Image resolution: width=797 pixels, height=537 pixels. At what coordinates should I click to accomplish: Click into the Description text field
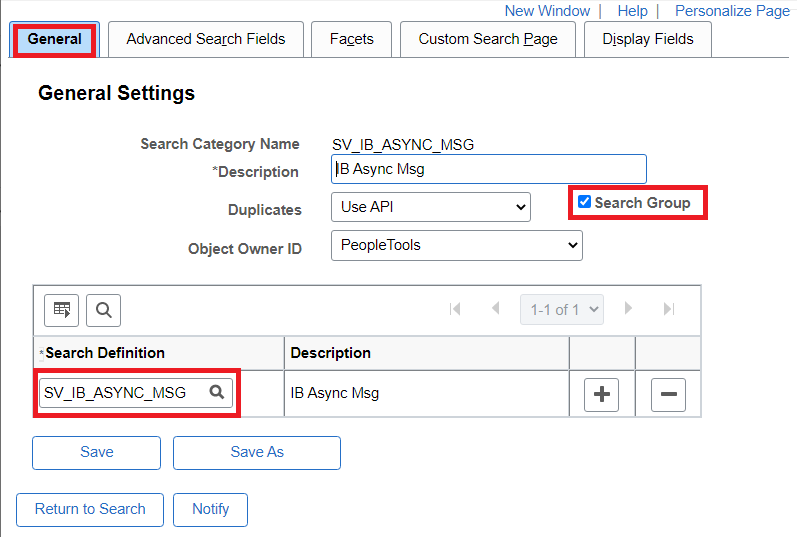pyautogui.click(x=488, y=169)
